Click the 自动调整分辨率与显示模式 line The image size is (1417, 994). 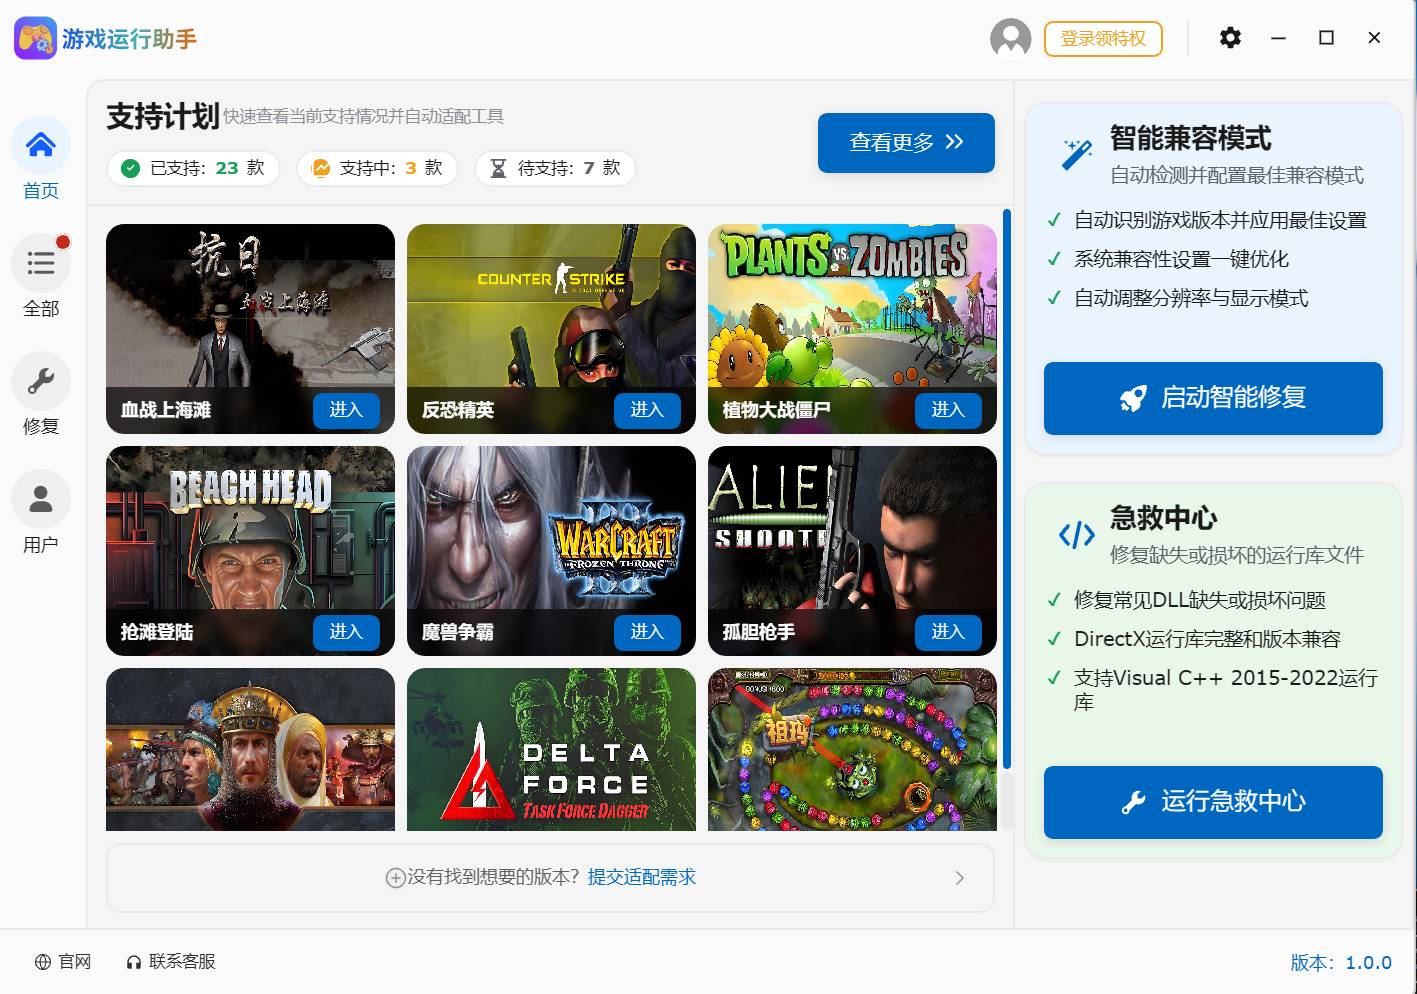tap(1191, 298)
